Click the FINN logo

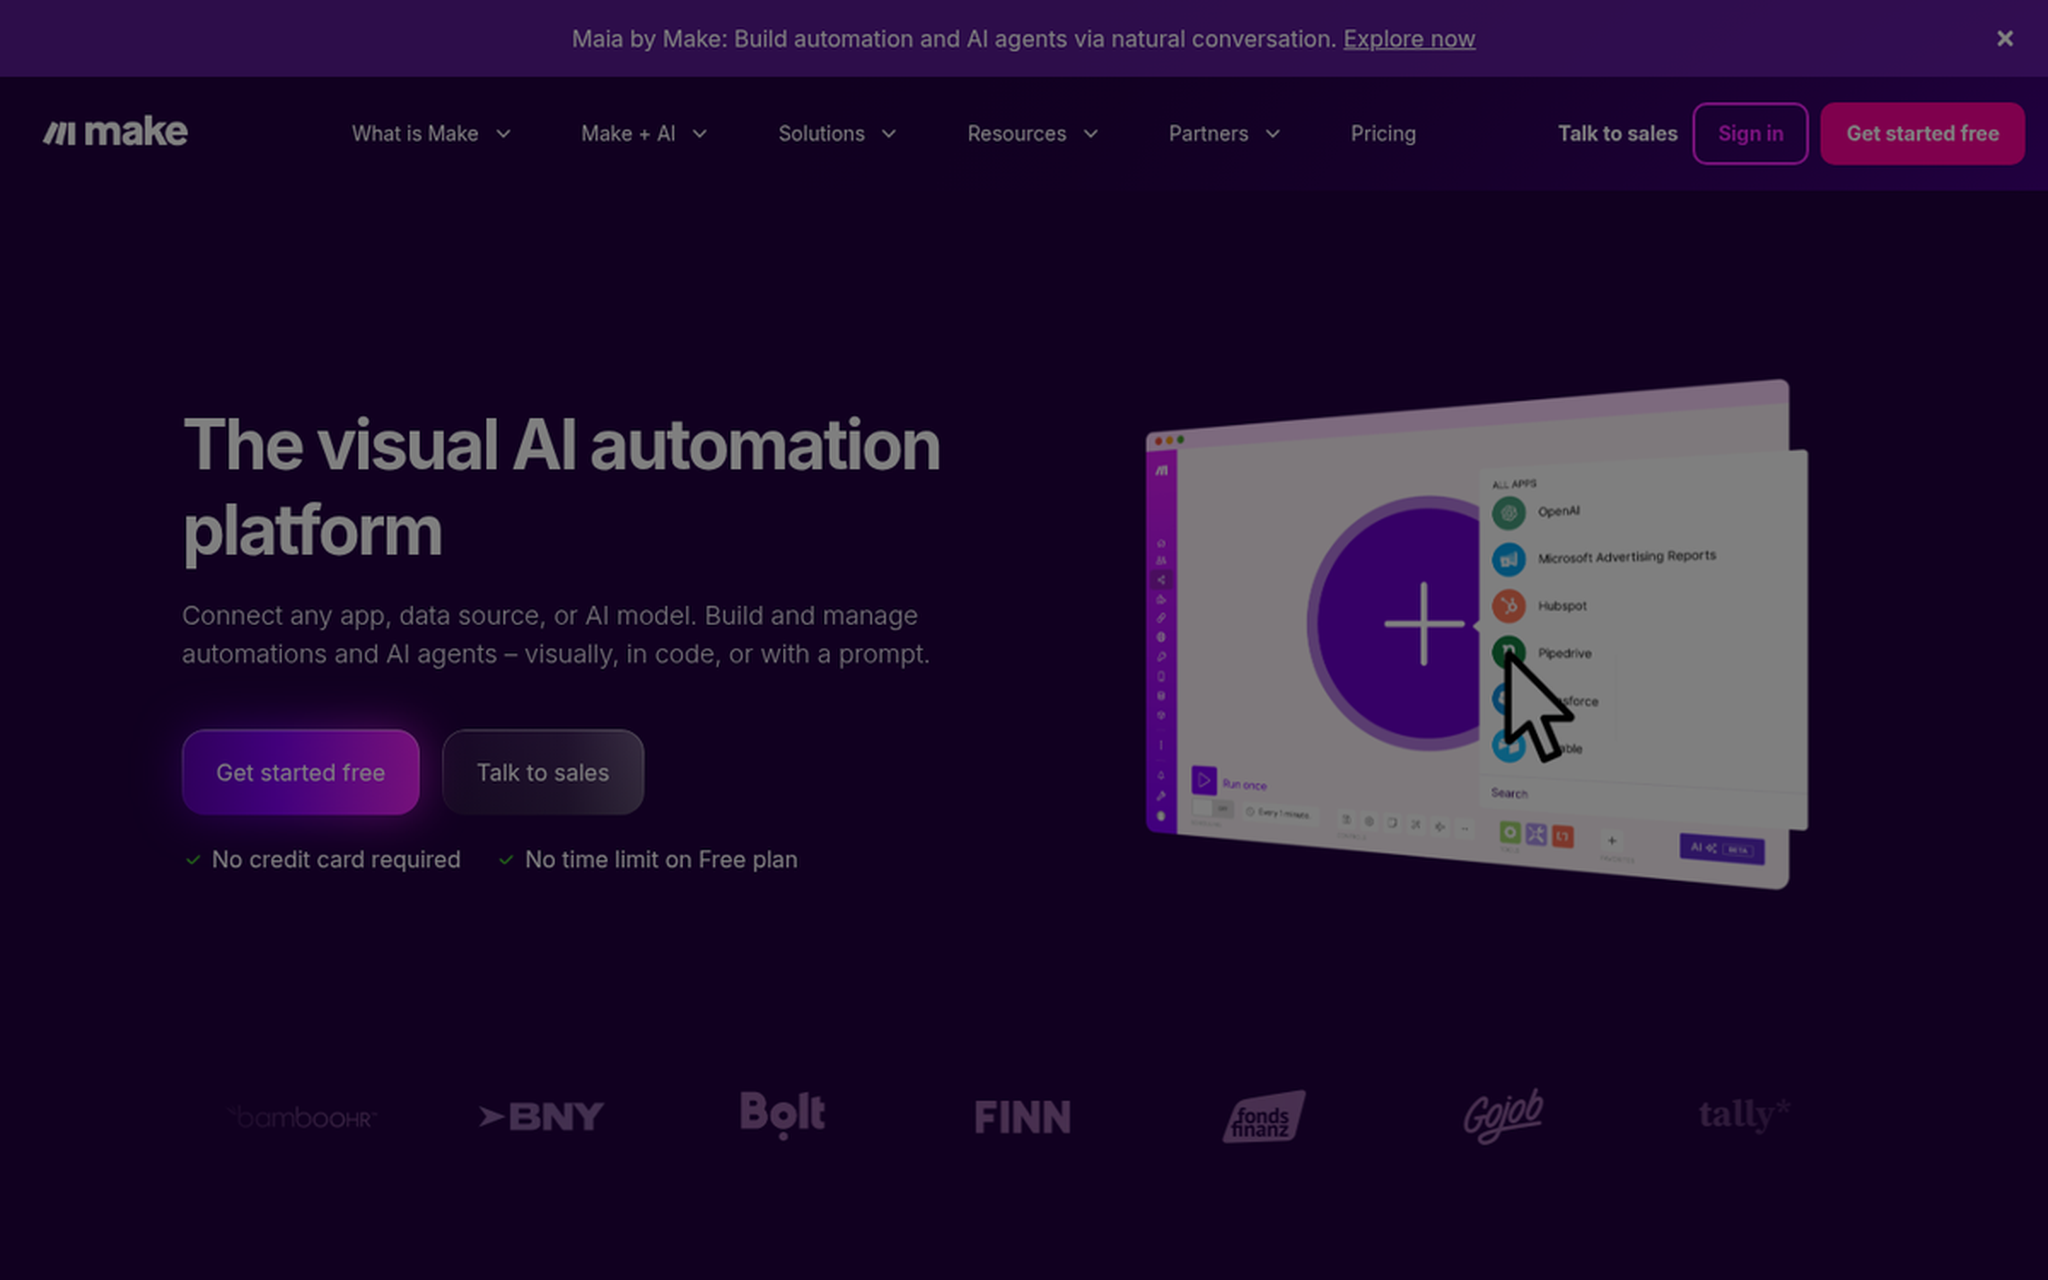click(1022, 1117)
